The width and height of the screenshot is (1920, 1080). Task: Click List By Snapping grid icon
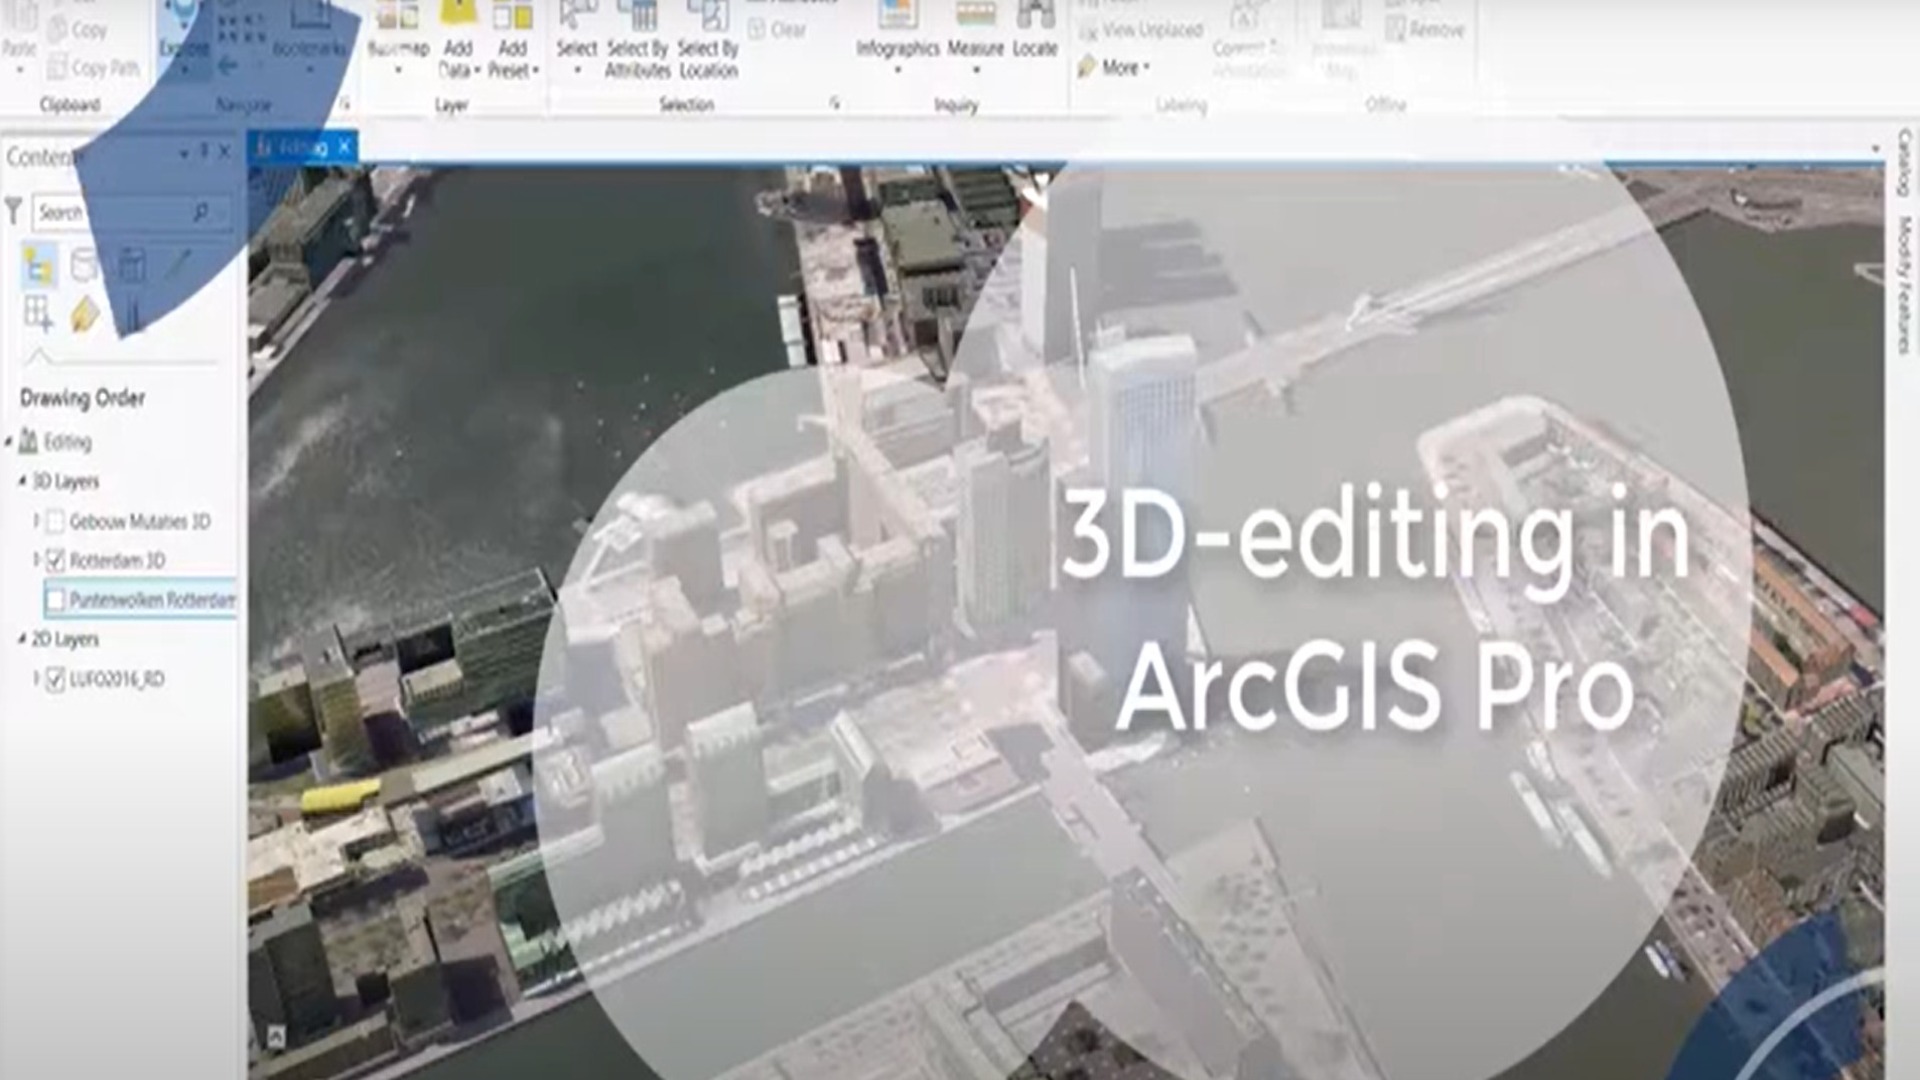[38, 314]
